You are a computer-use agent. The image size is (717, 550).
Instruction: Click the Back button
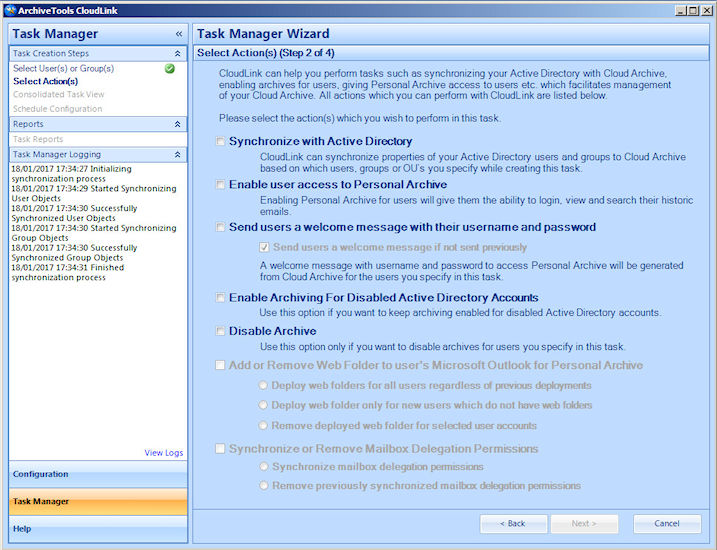point(513,523)
